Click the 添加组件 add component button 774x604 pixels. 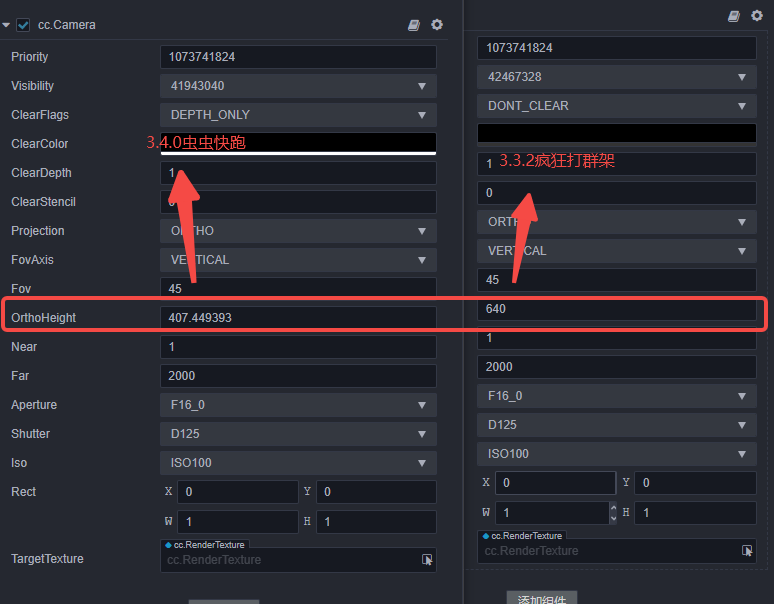(x=542, y=598)
